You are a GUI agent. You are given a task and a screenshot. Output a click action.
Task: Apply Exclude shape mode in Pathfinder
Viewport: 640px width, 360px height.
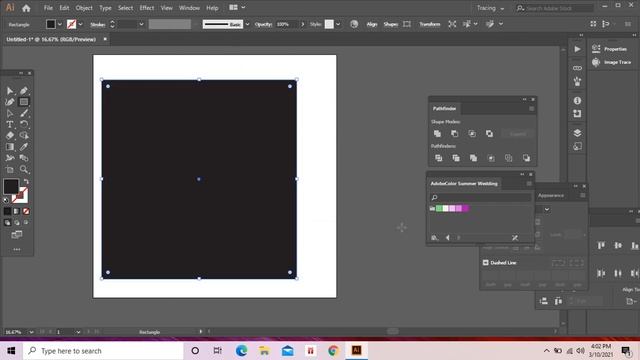point(489,134)
